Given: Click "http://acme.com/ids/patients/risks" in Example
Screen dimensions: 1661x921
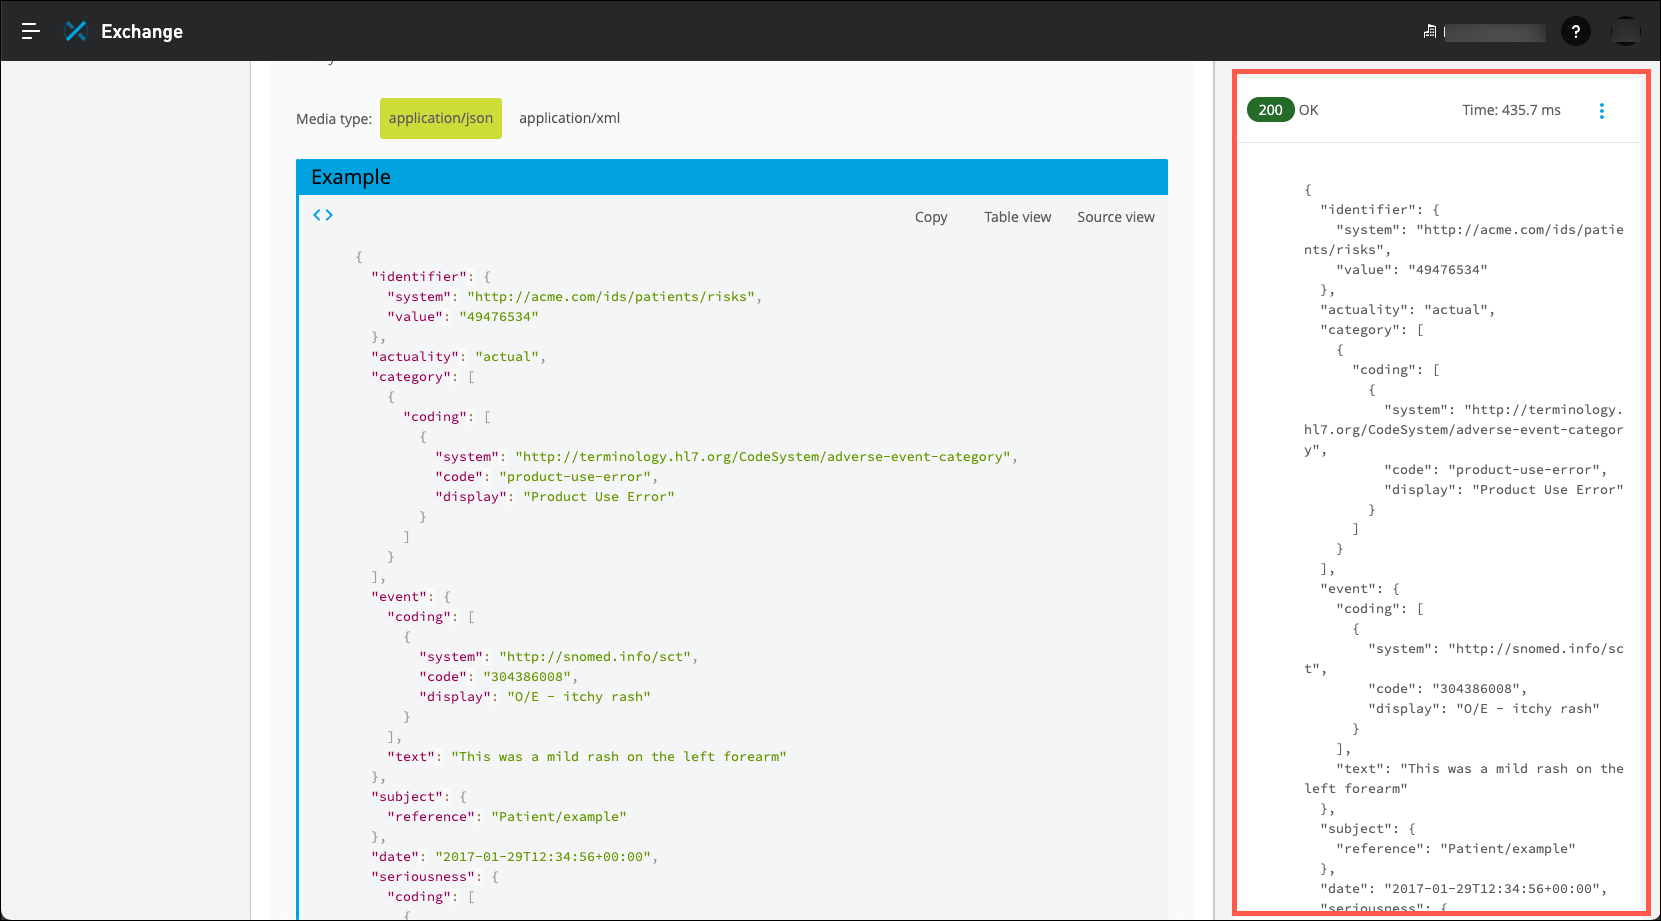Looking at the screenshot, I should (611, 297).
